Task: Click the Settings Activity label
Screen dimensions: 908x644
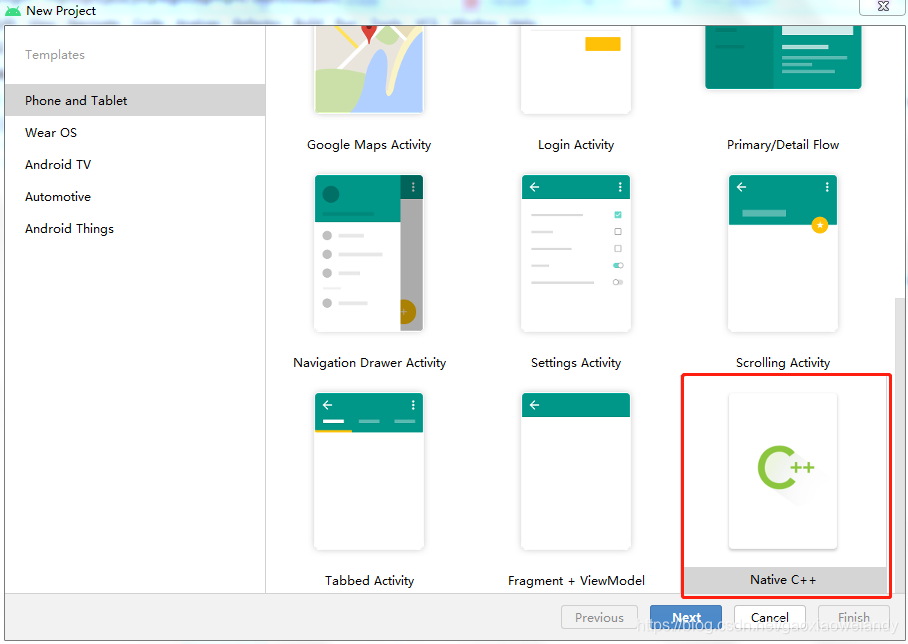Action: tap(576, 363)
